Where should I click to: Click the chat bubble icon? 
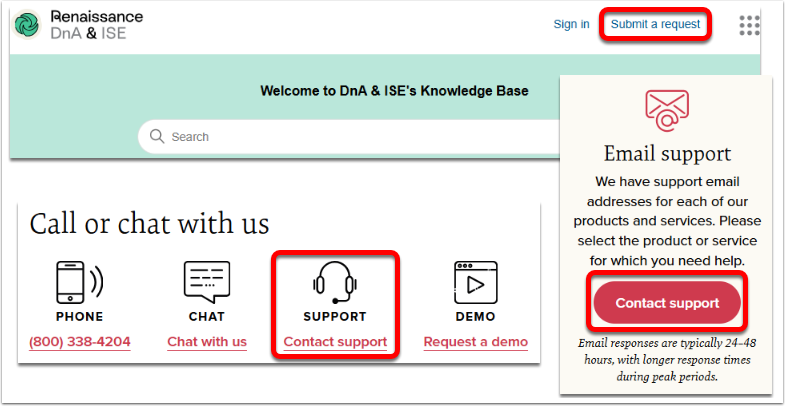coord(207,281)
